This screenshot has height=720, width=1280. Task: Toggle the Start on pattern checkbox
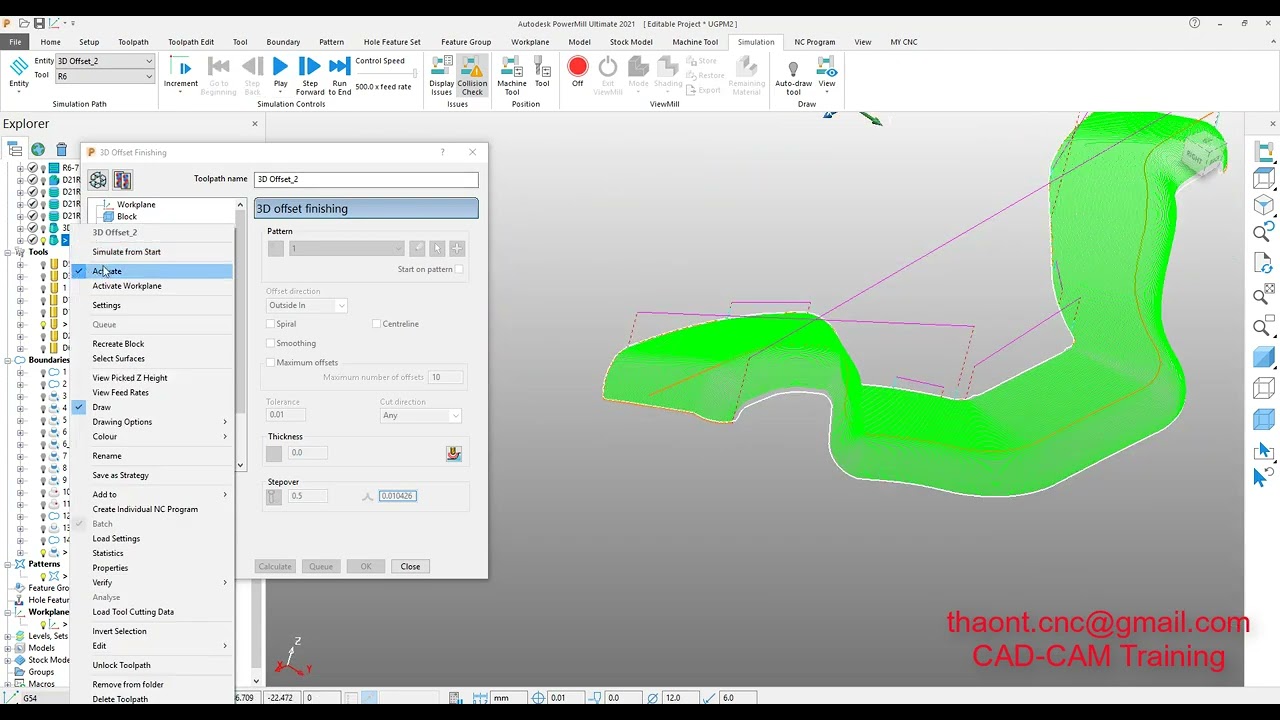pyautogui.click(x=459, y=269)
